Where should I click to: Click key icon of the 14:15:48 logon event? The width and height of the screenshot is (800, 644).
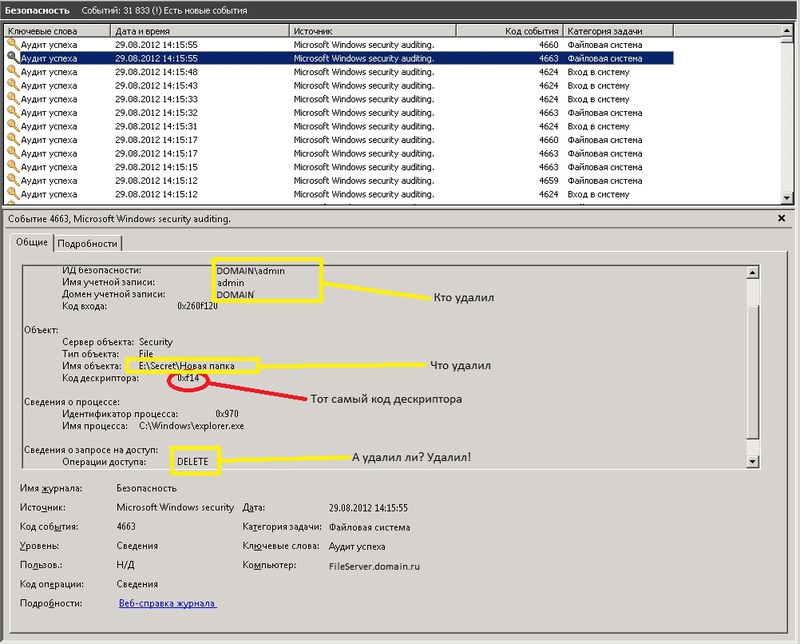click(x=13, y=72)
